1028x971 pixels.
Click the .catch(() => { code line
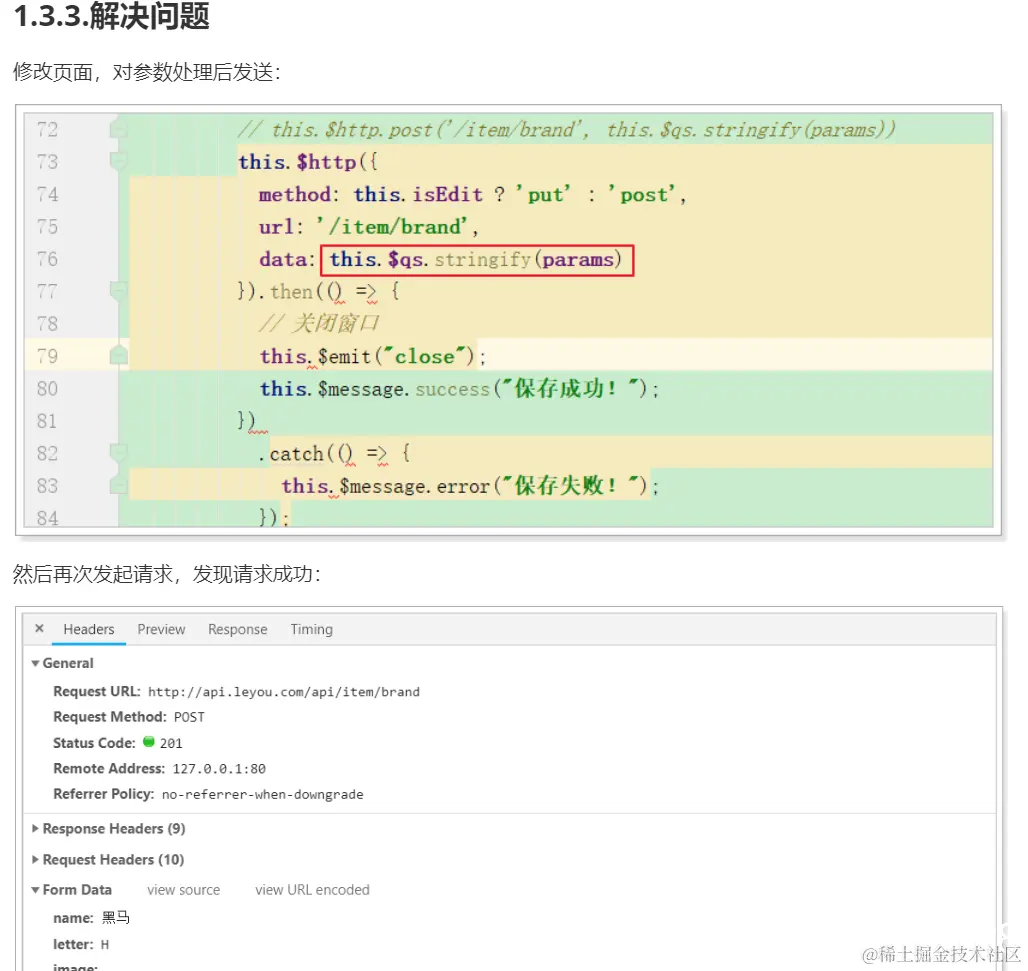click(334, 453)
